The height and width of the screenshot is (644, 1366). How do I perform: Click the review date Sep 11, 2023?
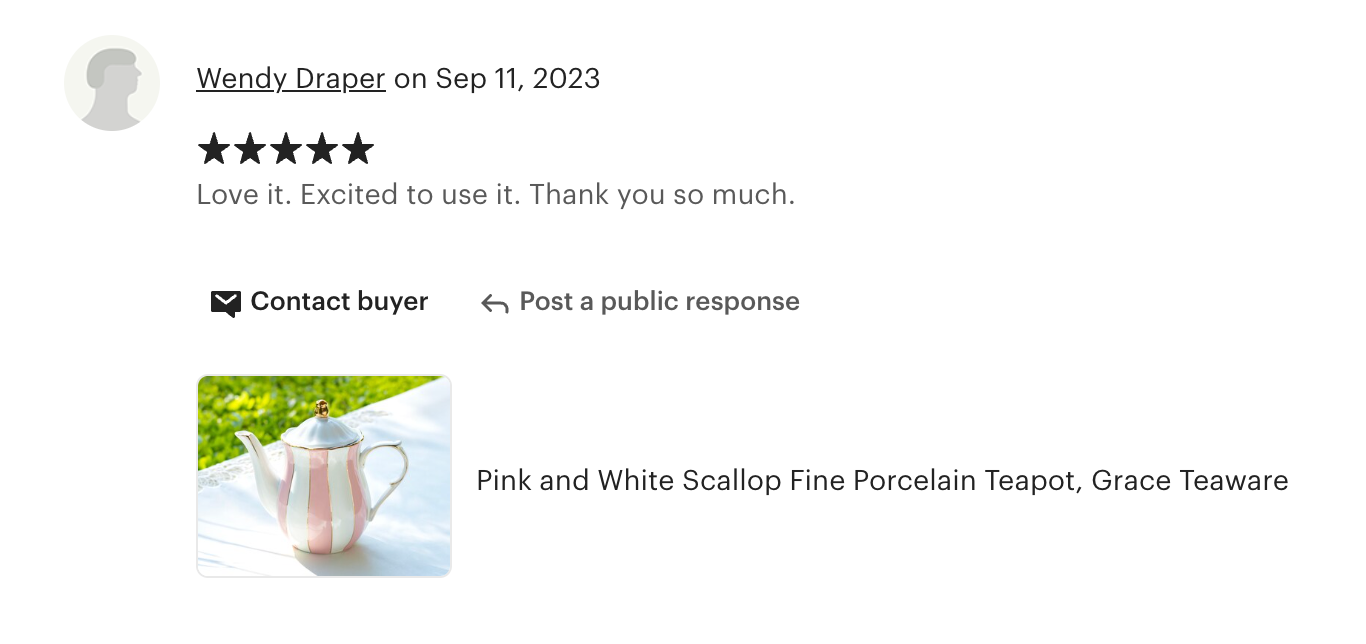click(x=517, y=79)
